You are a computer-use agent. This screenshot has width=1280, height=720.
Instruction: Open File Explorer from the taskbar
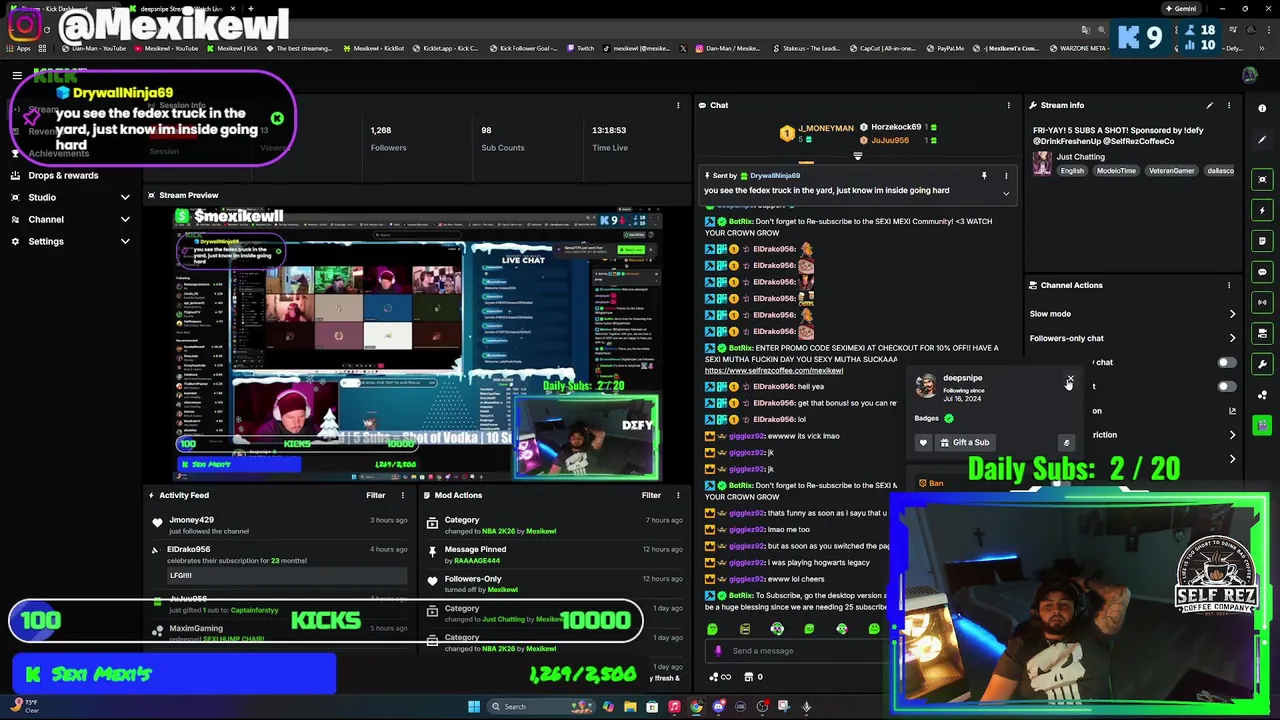pos(630,706)
